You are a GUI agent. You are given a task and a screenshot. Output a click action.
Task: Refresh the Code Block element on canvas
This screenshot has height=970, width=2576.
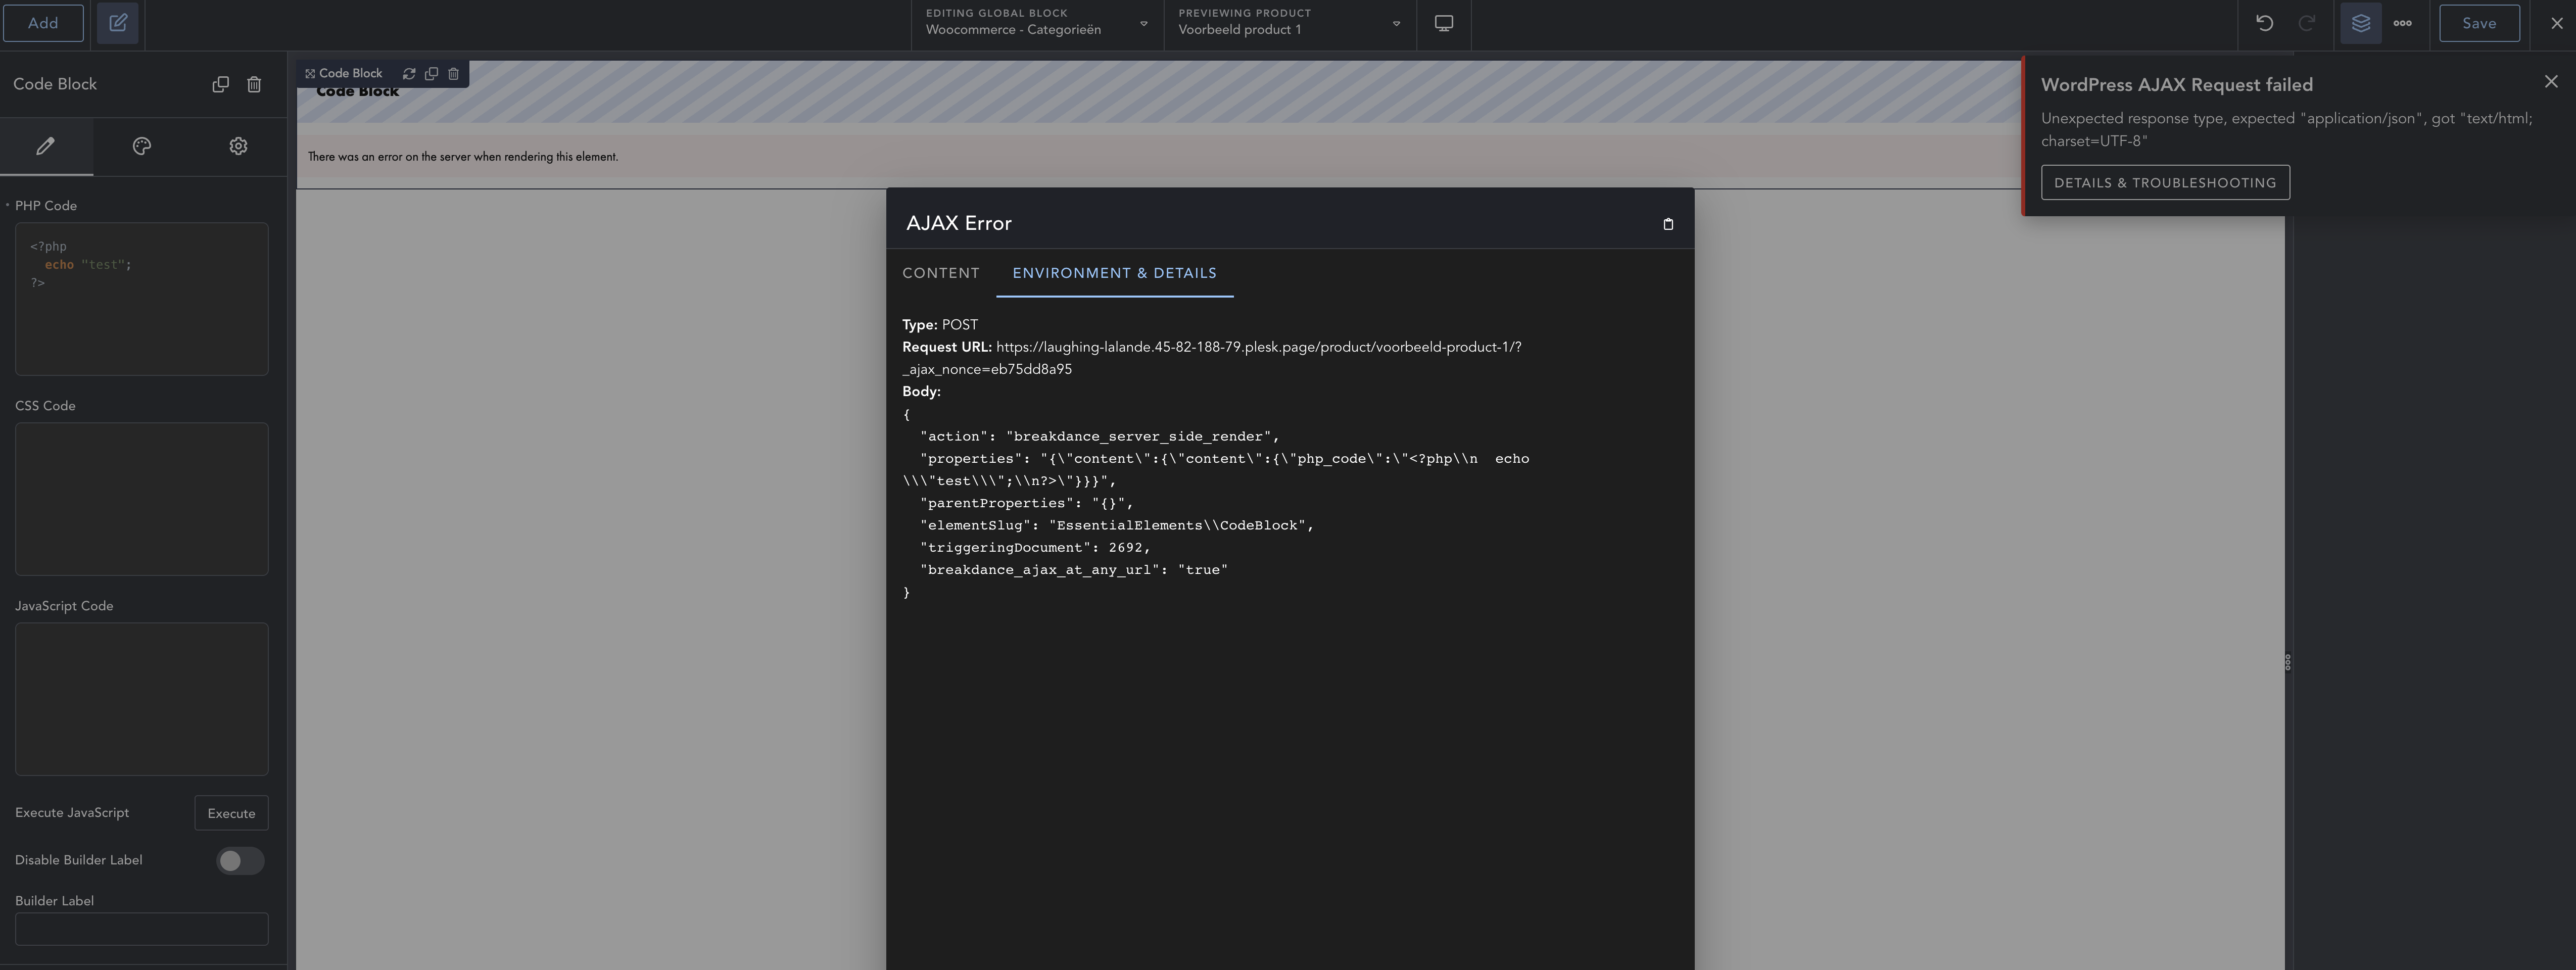[409, 73]
